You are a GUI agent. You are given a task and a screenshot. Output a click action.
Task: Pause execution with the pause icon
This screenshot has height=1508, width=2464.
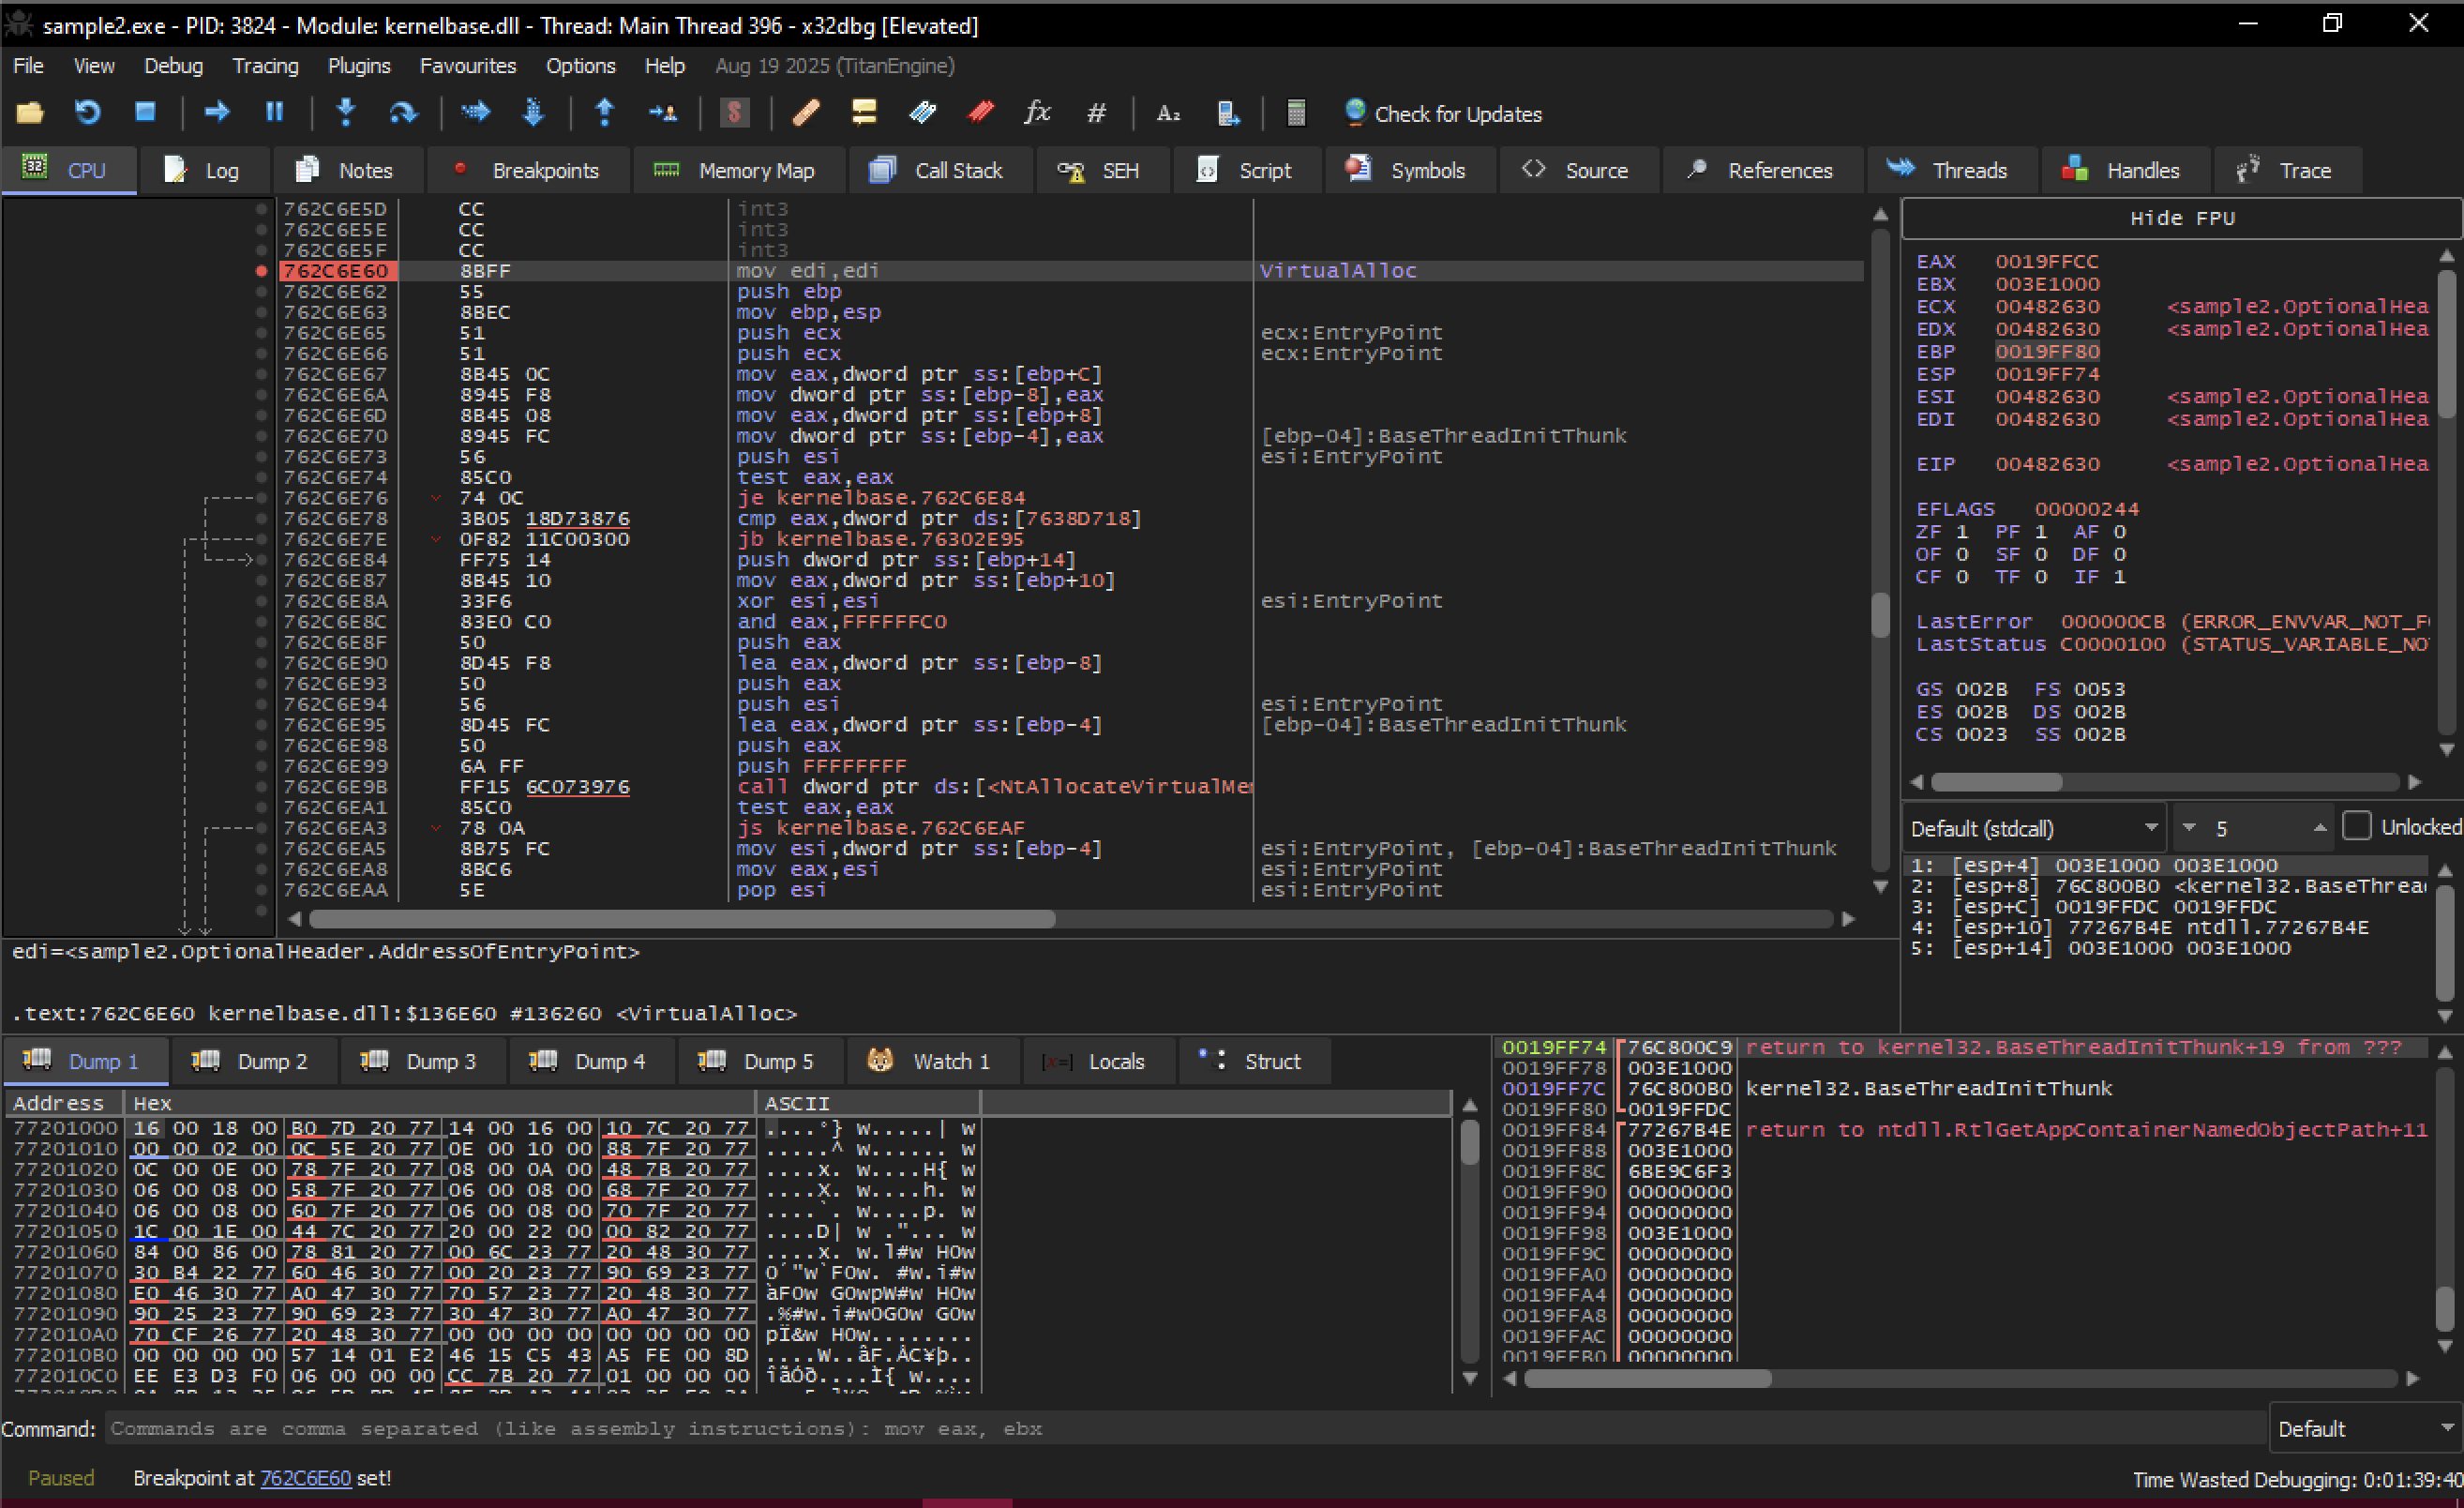(275, 113)
